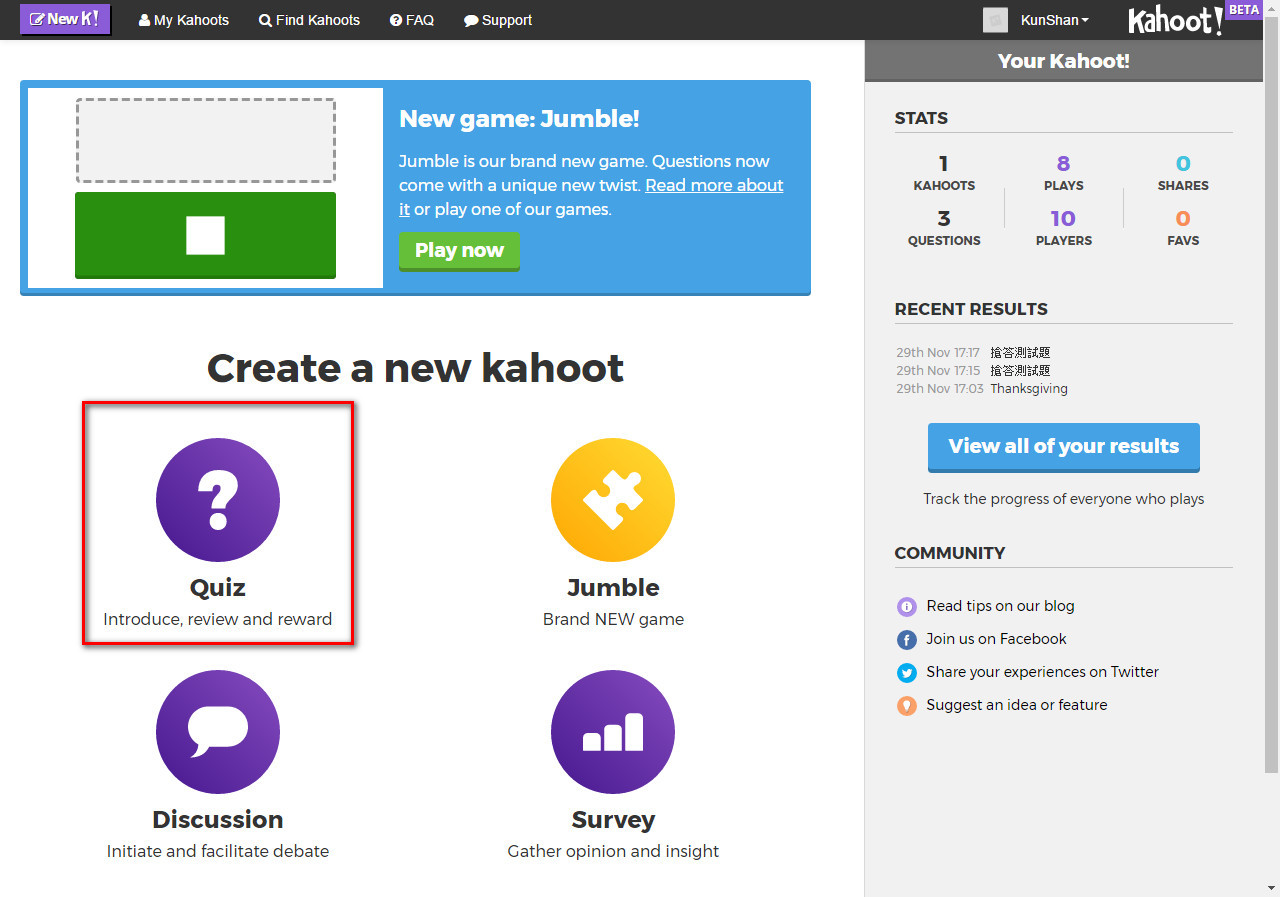Select FAQ in the navigation bar

412,19
